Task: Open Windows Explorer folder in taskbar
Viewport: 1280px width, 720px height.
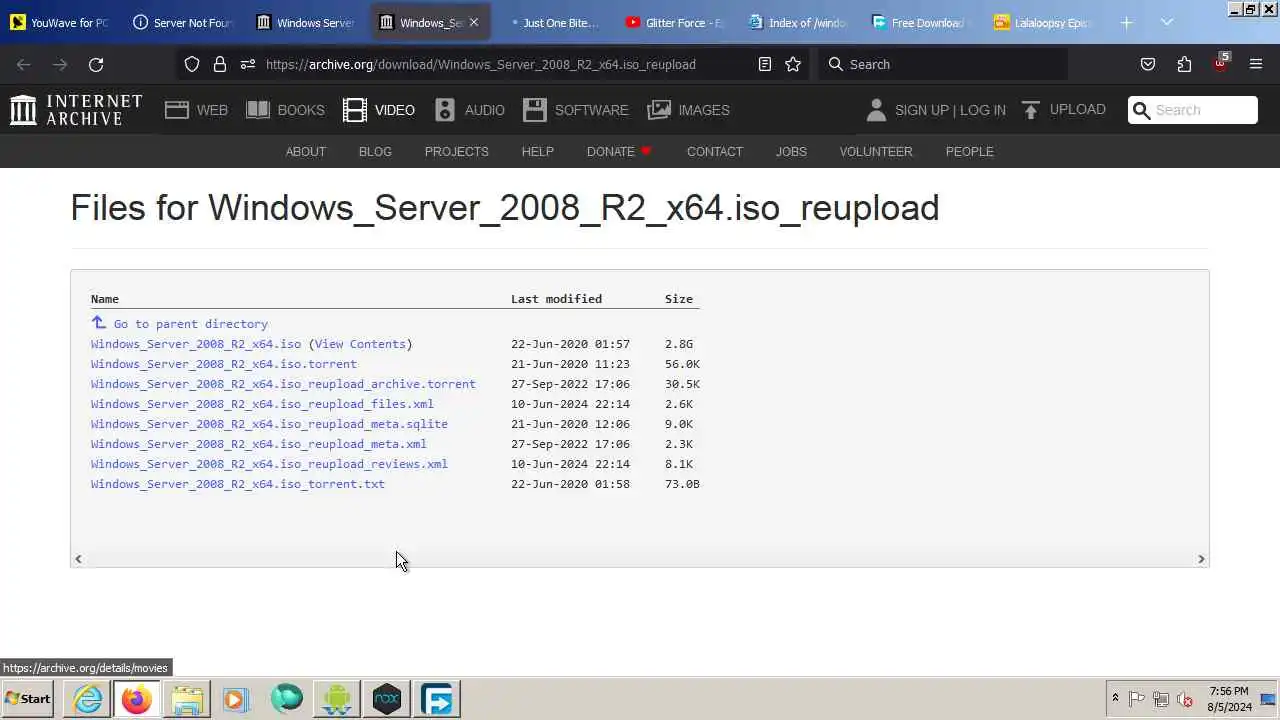Action: pyautogui.click(x=187, y=699)
